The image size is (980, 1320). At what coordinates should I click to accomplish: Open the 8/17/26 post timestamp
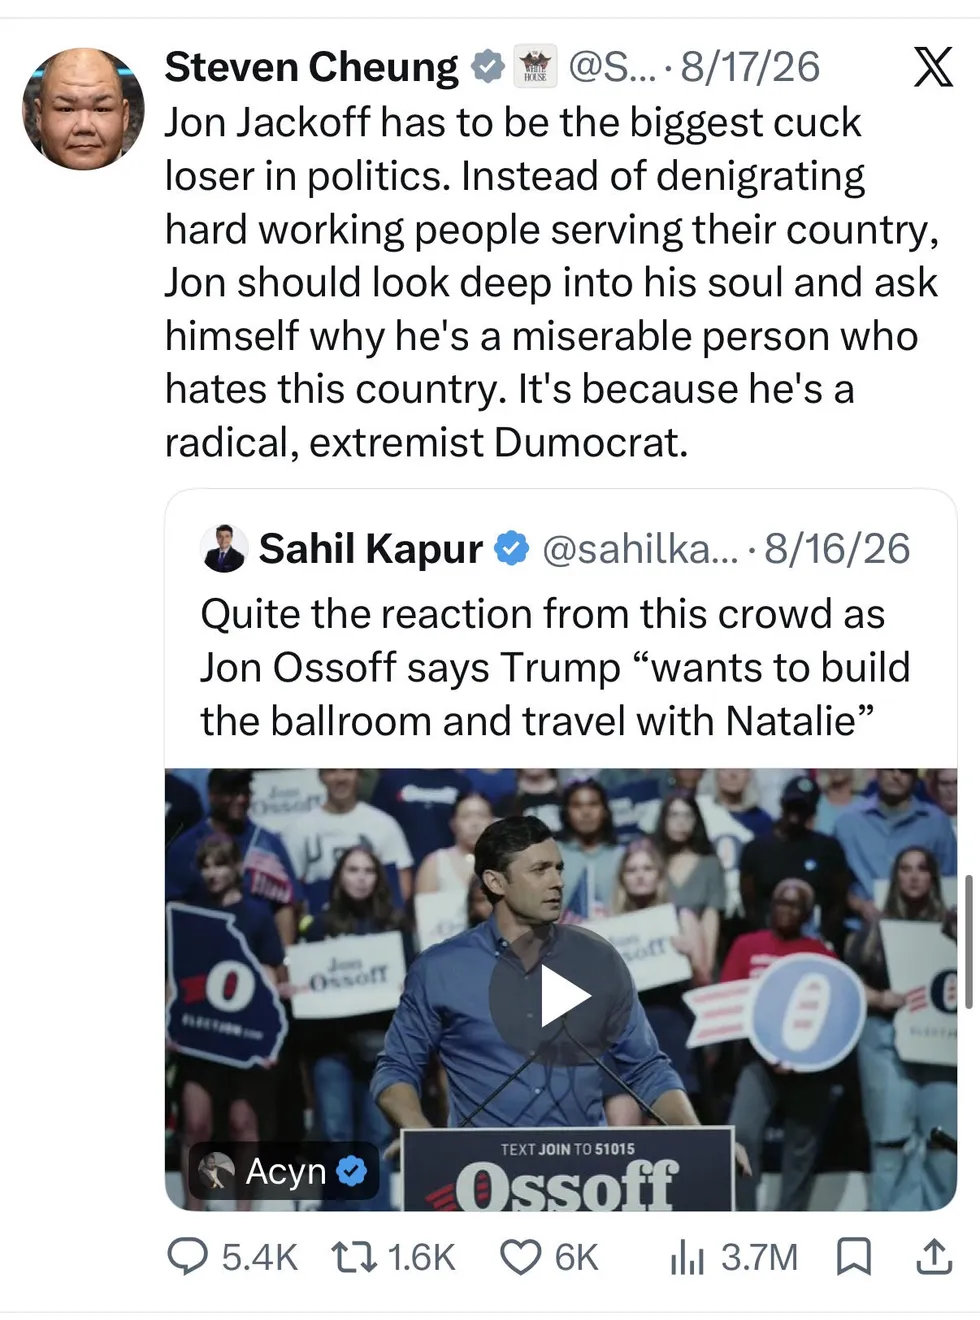click(750, 67)
